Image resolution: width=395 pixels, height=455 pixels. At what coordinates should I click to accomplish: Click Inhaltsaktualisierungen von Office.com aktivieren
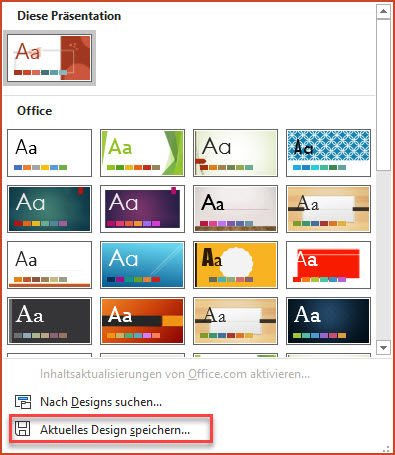[175, 374]
